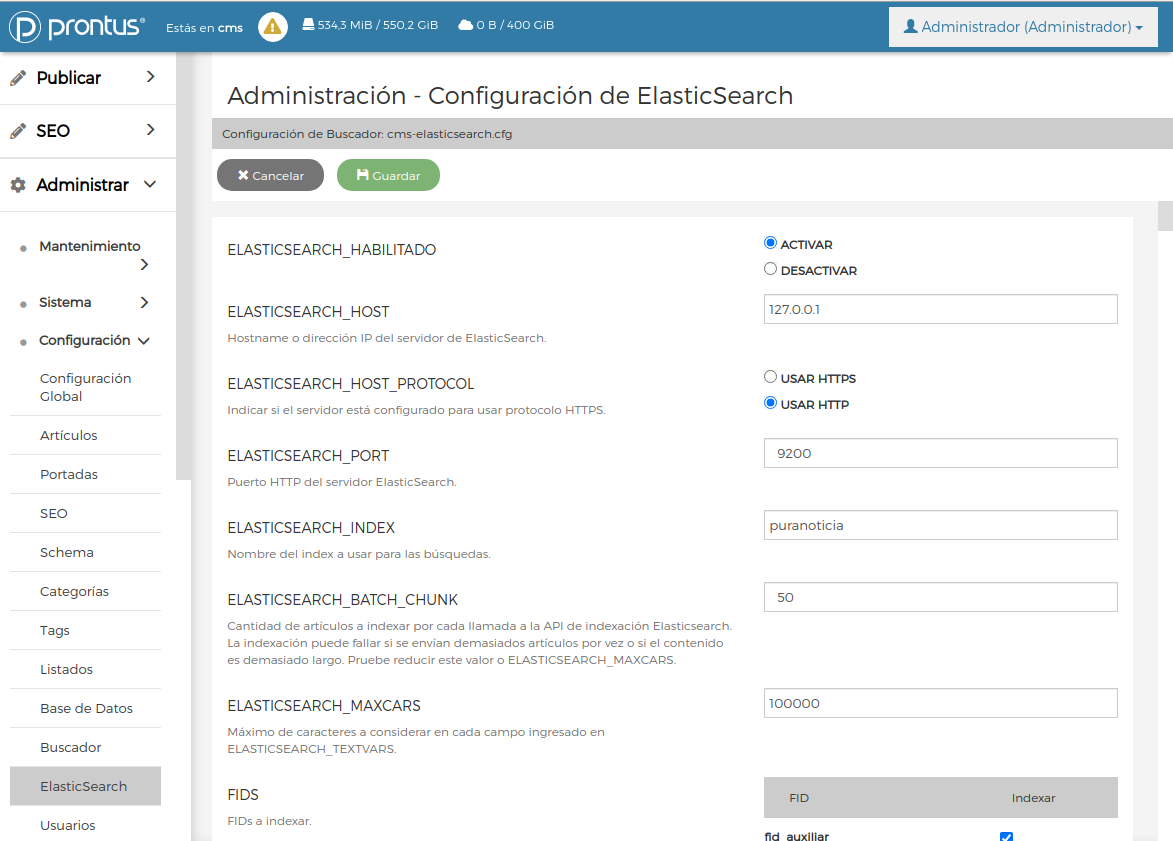Screen dimensions: 1173x841
Task: Click the 0 B / 400 GiB text
Action: tap(515, 25)
